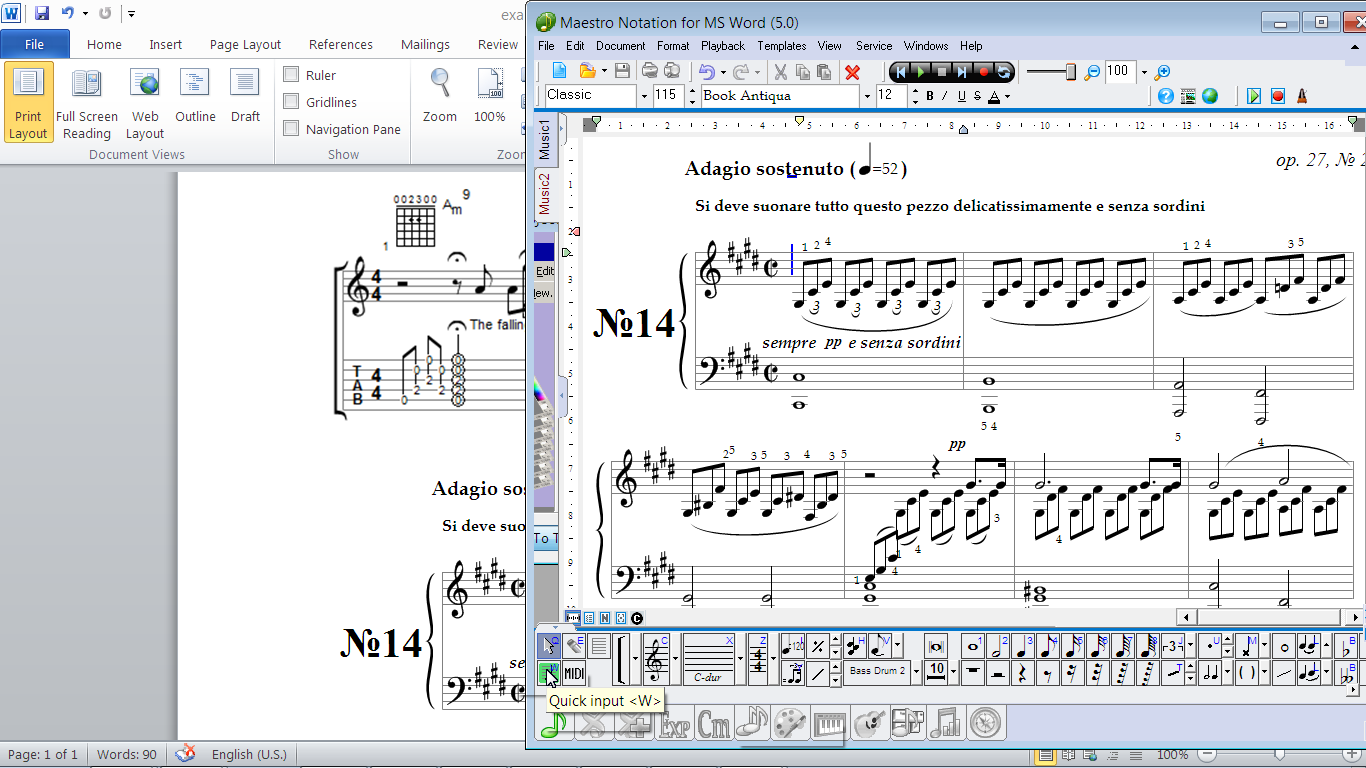Check the Navigation Pane box
This screenshot has height=768, width=1366.
[x=289, y=128]
